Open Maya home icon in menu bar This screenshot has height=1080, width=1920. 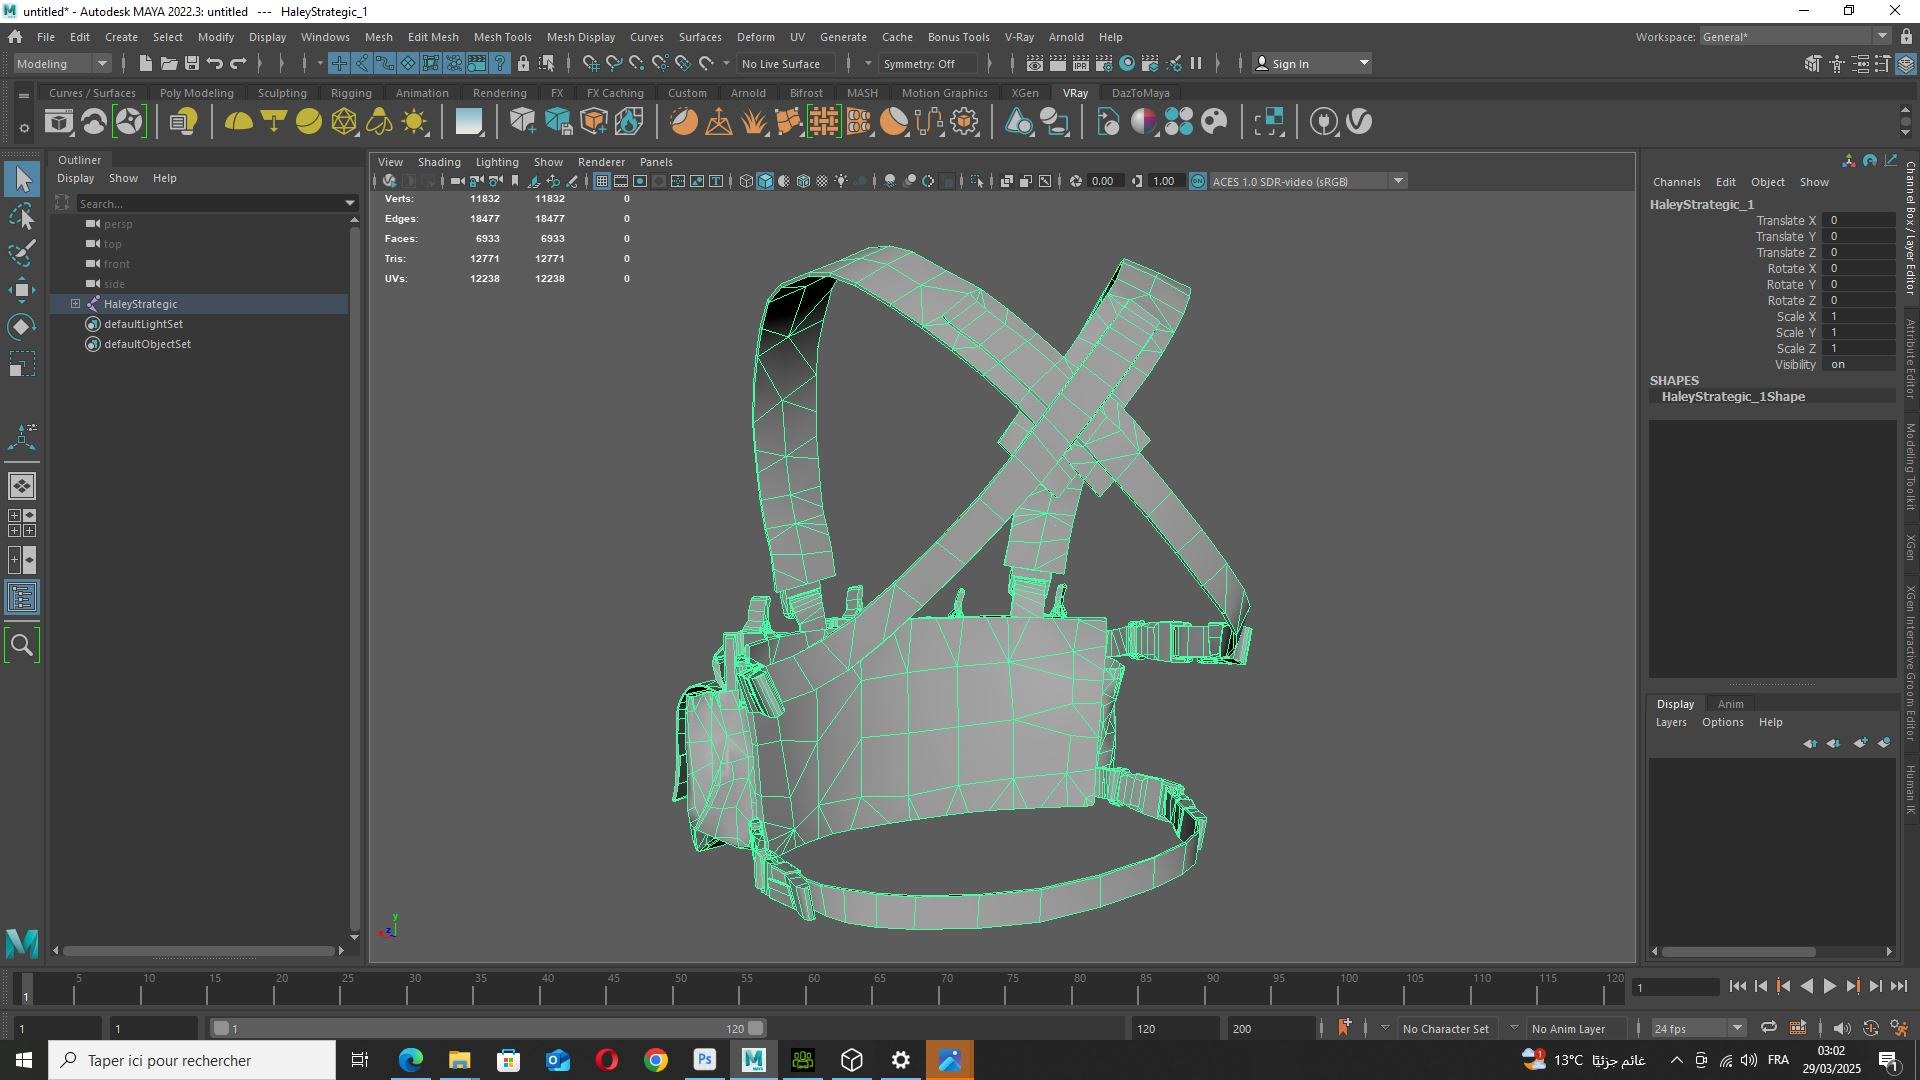[15, 37]
